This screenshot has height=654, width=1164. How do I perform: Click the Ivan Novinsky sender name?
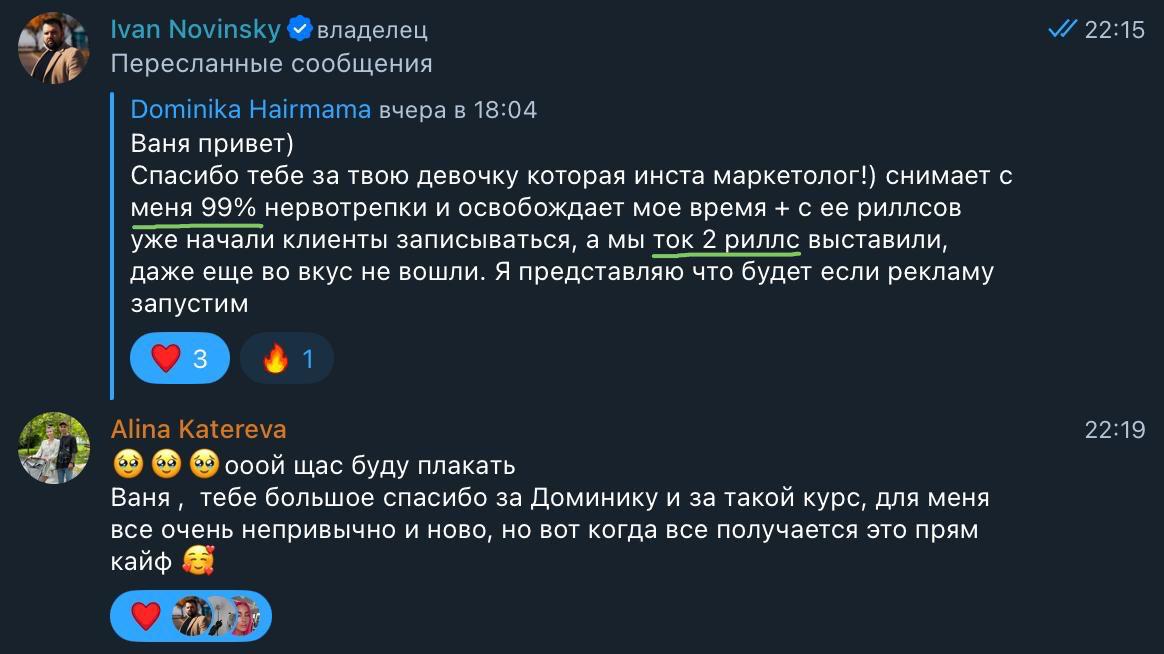(195, 30)
